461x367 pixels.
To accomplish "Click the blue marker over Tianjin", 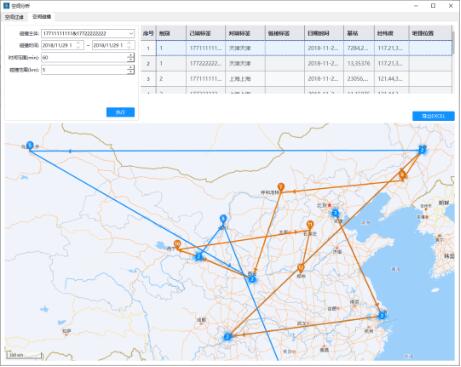I will tap(335, 213).
